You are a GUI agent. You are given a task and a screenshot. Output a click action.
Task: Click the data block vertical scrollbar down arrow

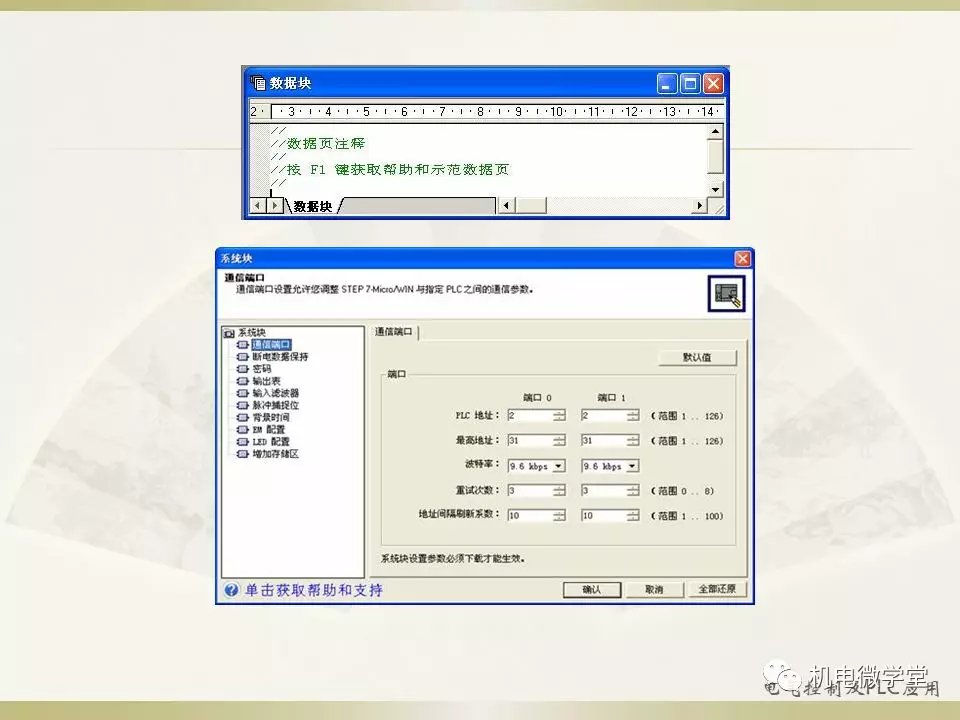(x=715, y=189)
